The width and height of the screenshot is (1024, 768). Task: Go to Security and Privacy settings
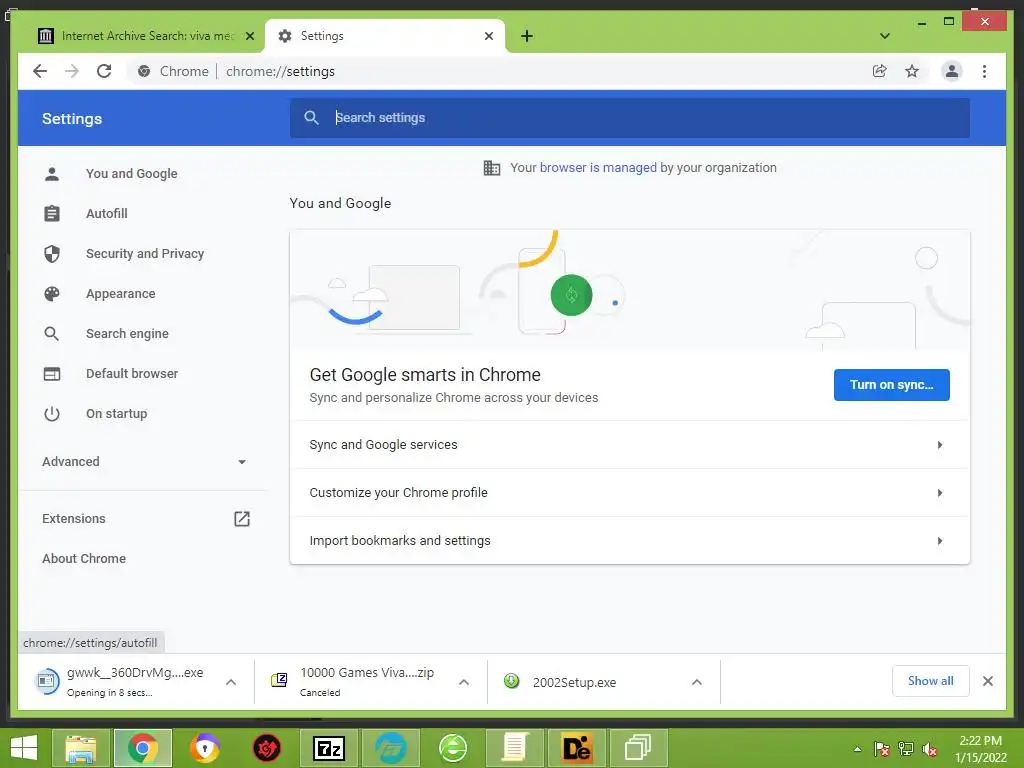pos(145,253)
